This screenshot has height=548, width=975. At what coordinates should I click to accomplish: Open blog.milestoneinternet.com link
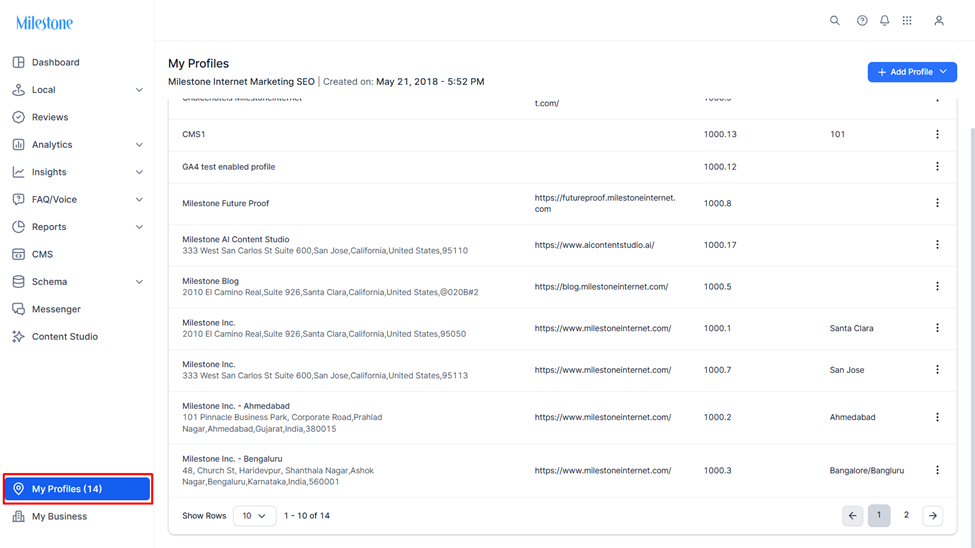[x=601, y=287]
